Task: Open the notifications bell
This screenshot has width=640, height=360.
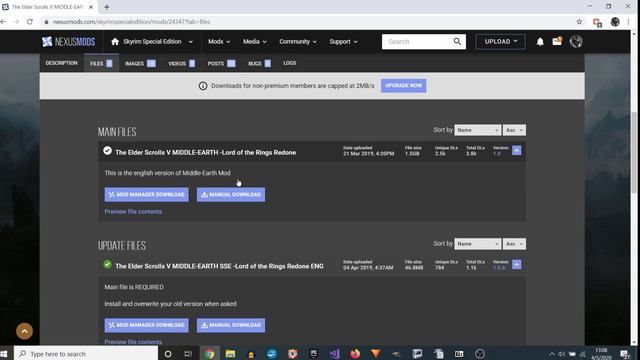Action: tap(540, 42)
